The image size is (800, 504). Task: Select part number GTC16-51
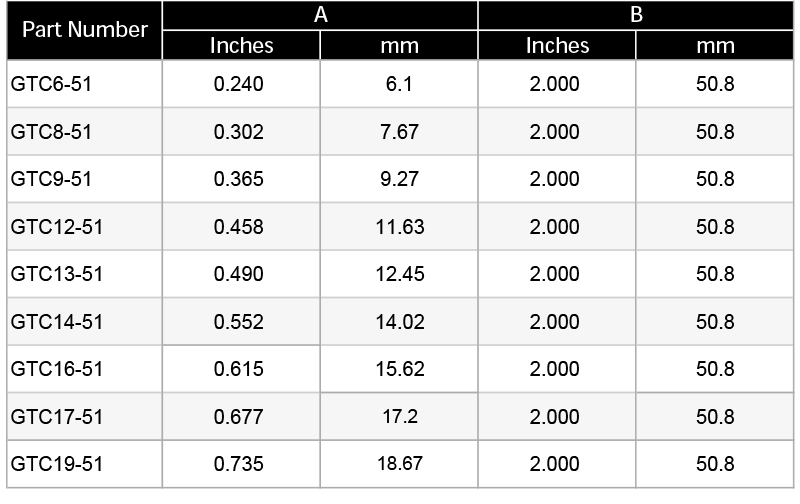[x=56, y=369]
